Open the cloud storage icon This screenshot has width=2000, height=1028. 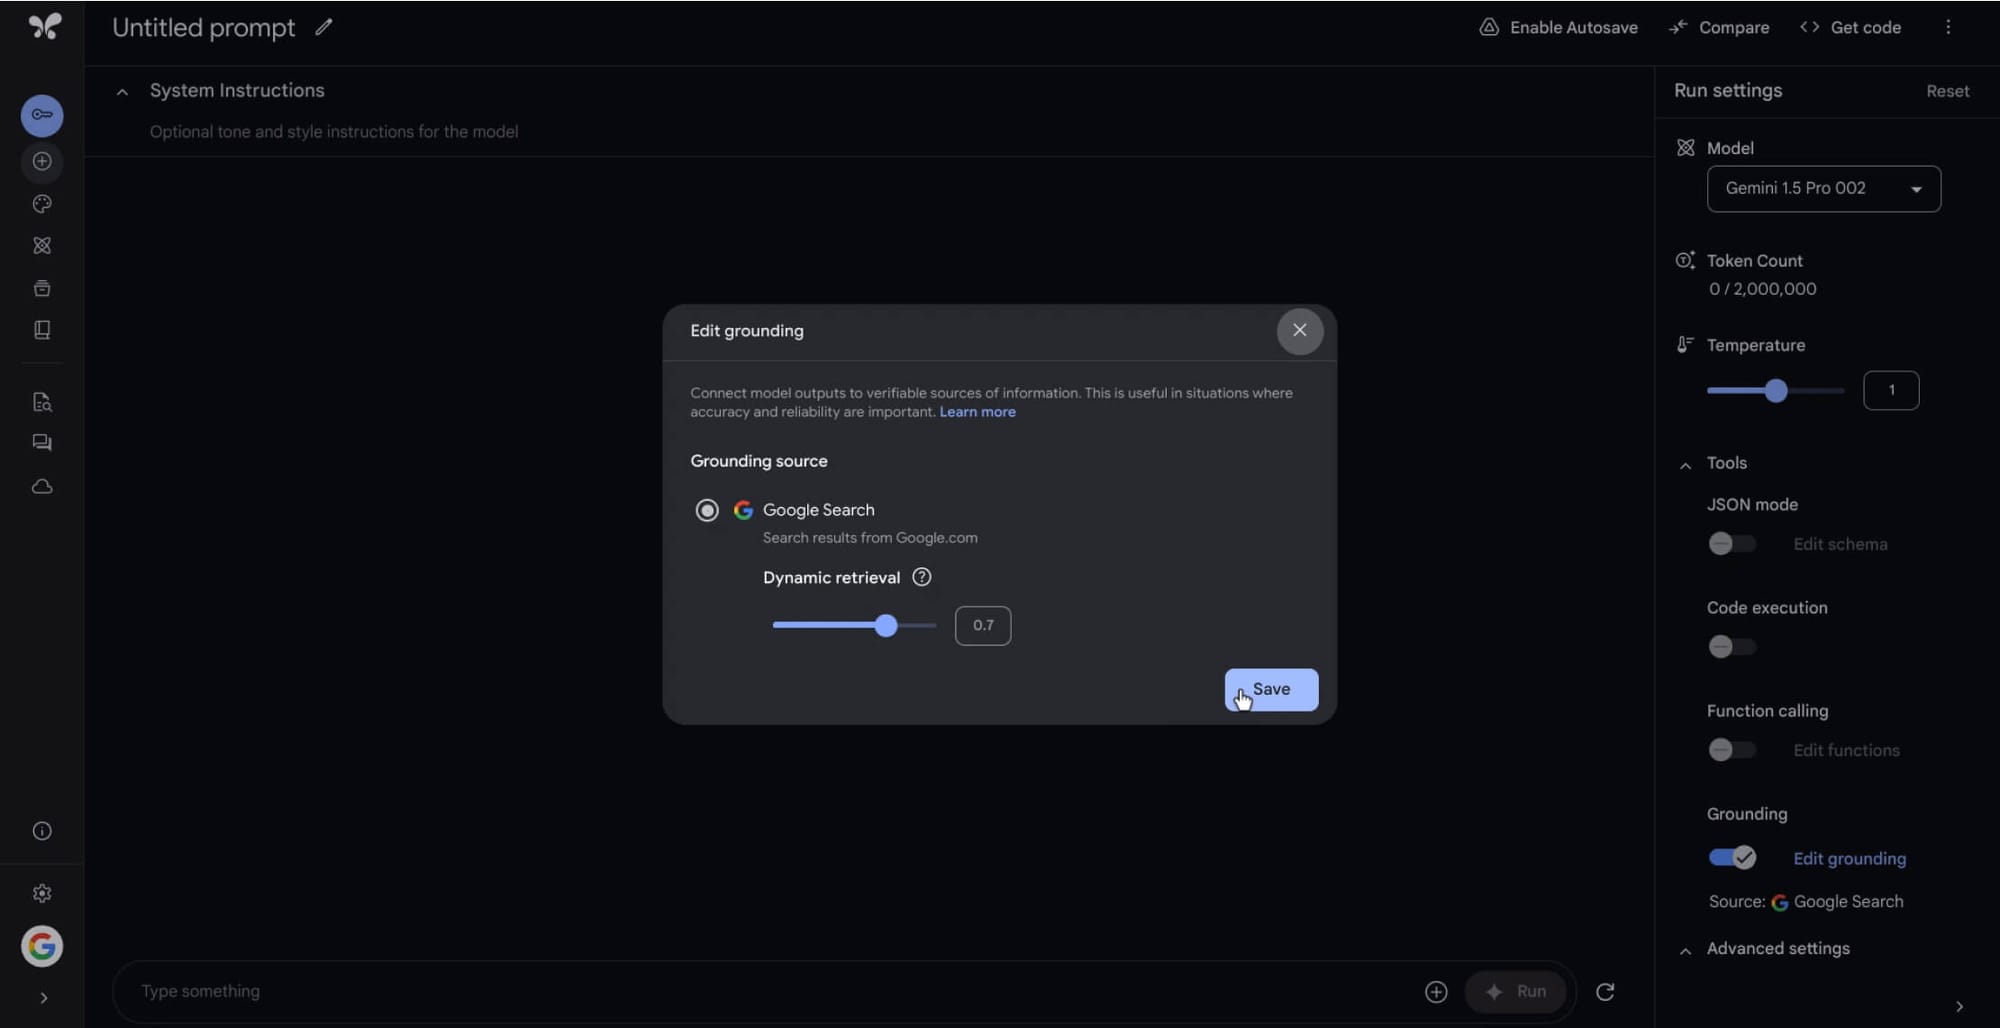click(42, 487)
